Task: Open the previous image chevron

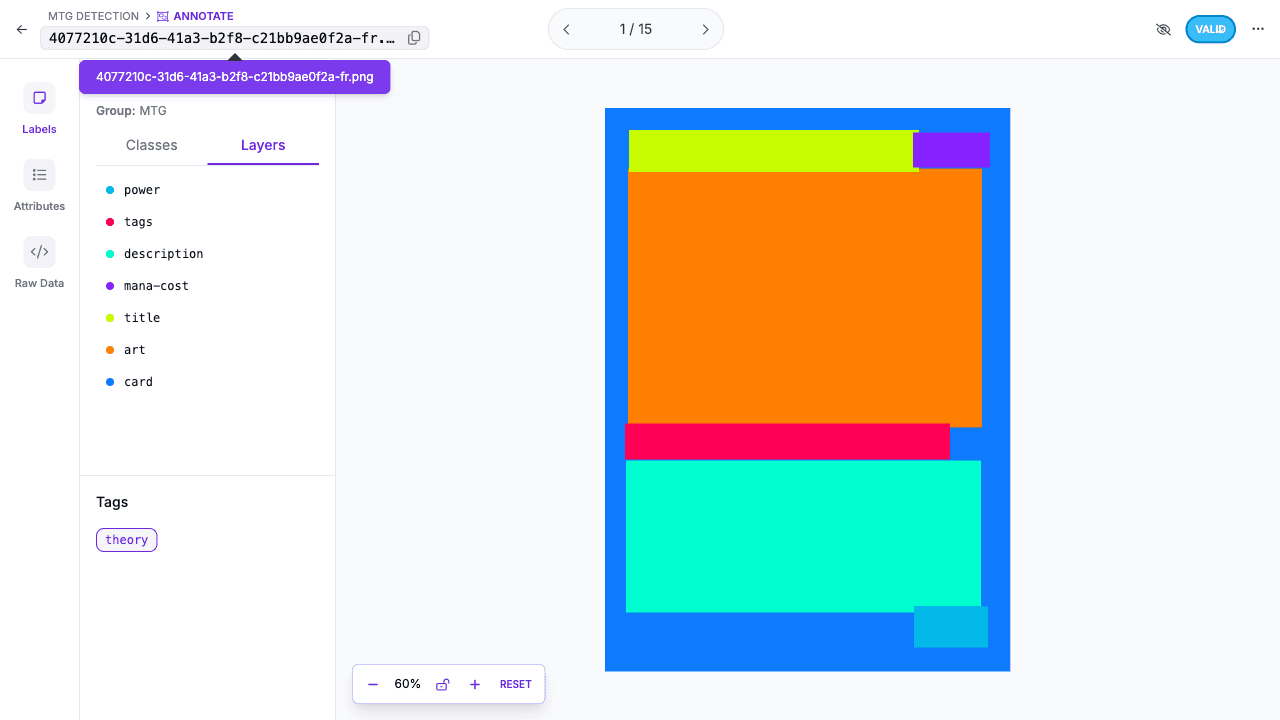Action: (566, 29)
